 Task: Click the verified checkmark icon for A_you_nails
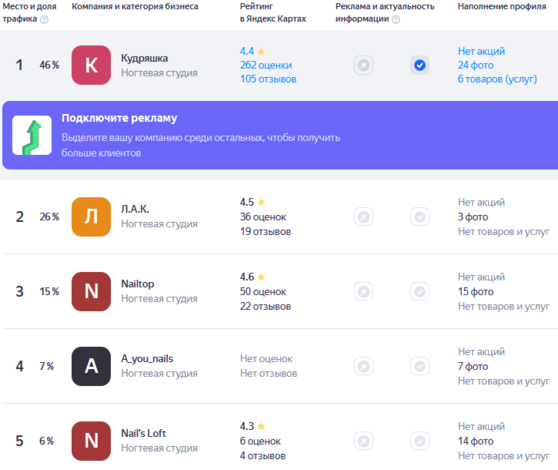420,366
